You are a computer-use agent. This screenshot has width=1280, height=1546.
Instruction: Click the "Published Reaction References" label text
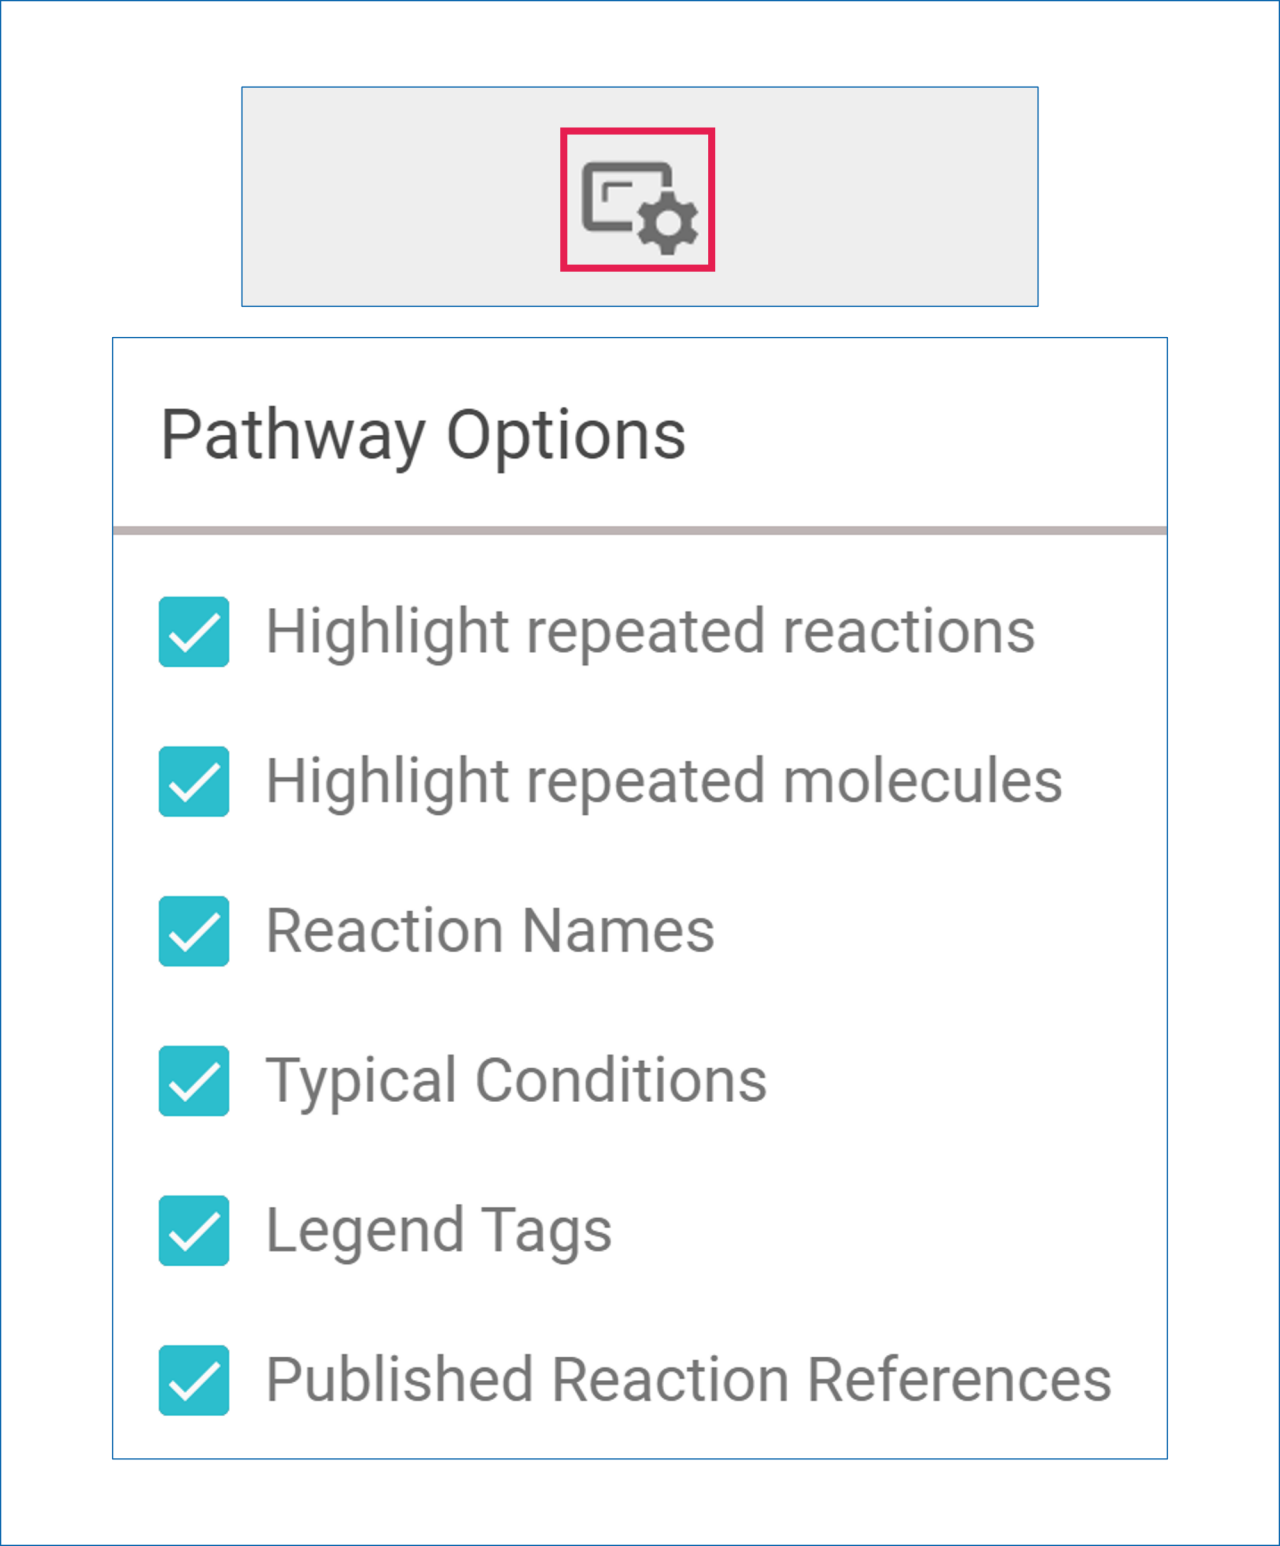[x=688, y=1380]
